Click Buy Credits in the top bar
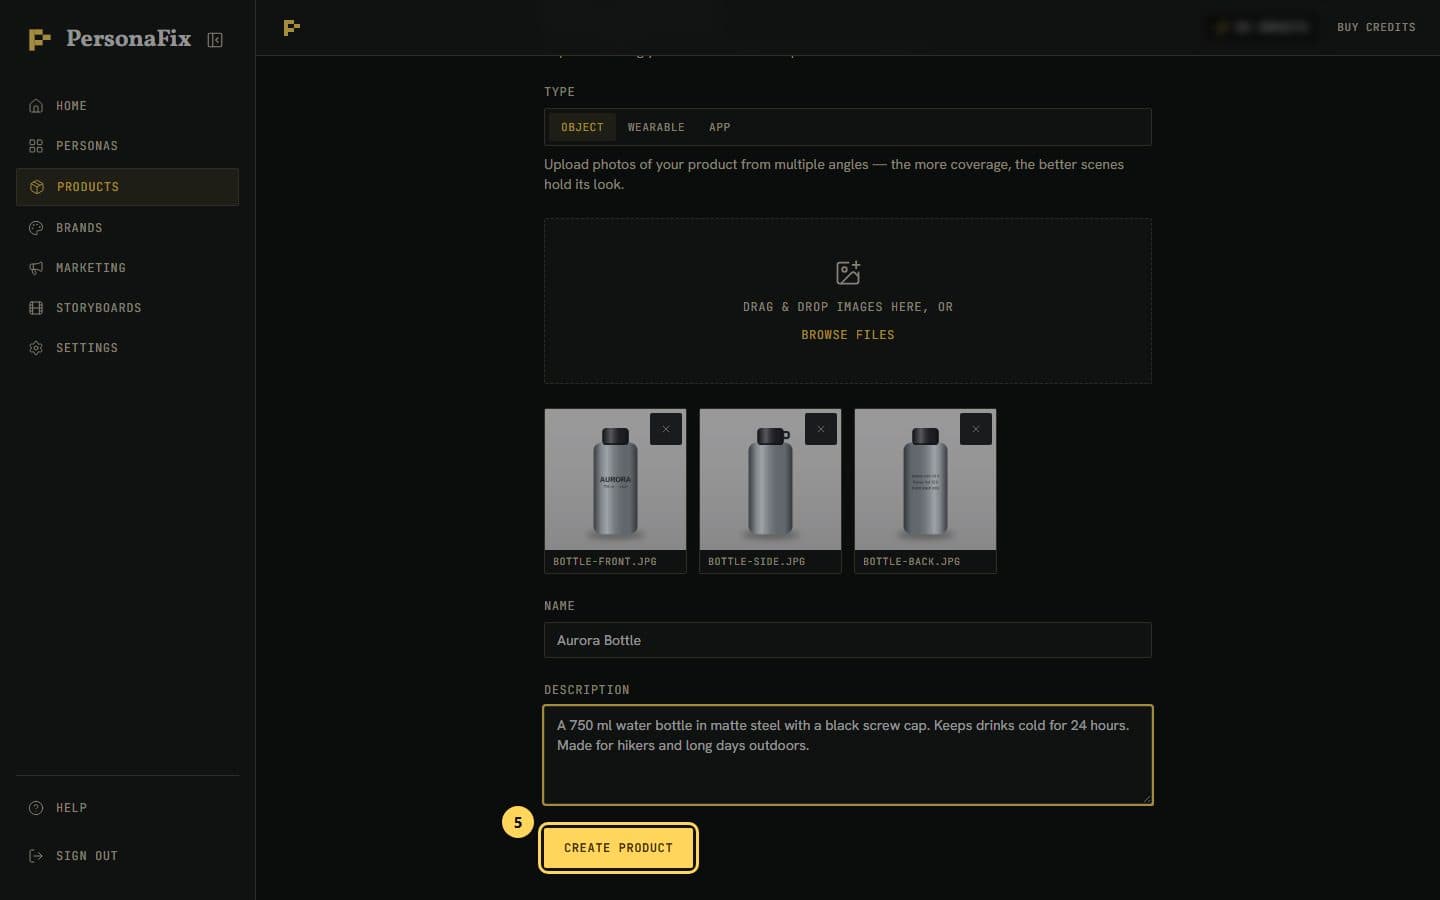 1376,27
